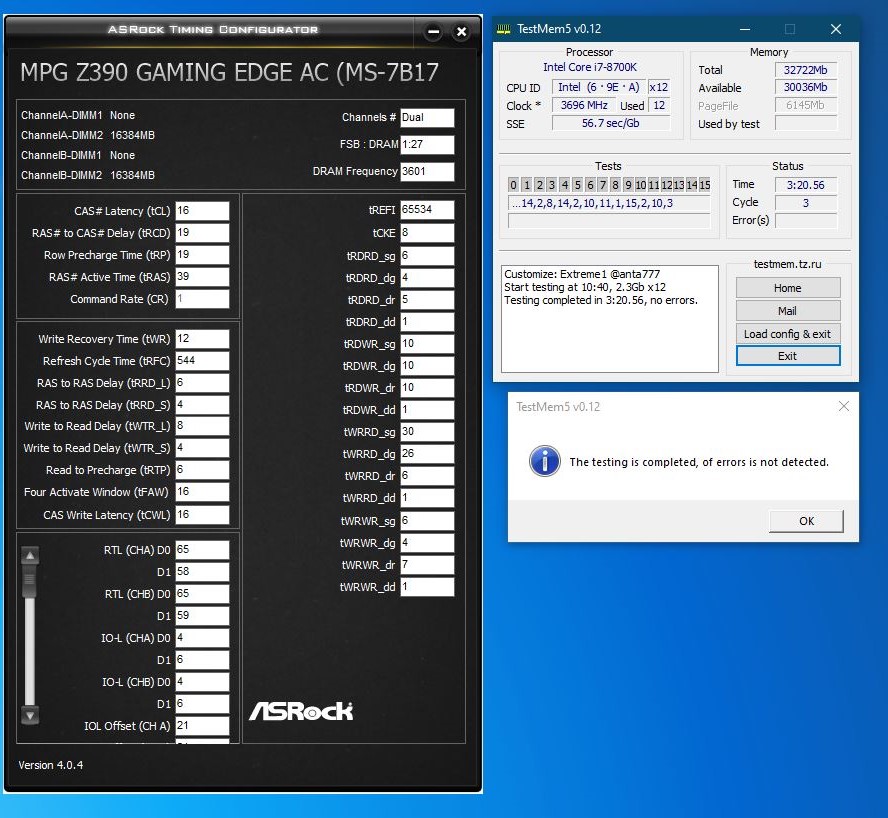Image resolution: width=888 pixels, height=818 pixels.
Task: Click the Available memory value 30036Mb
Action: click(x=806, y=87)
